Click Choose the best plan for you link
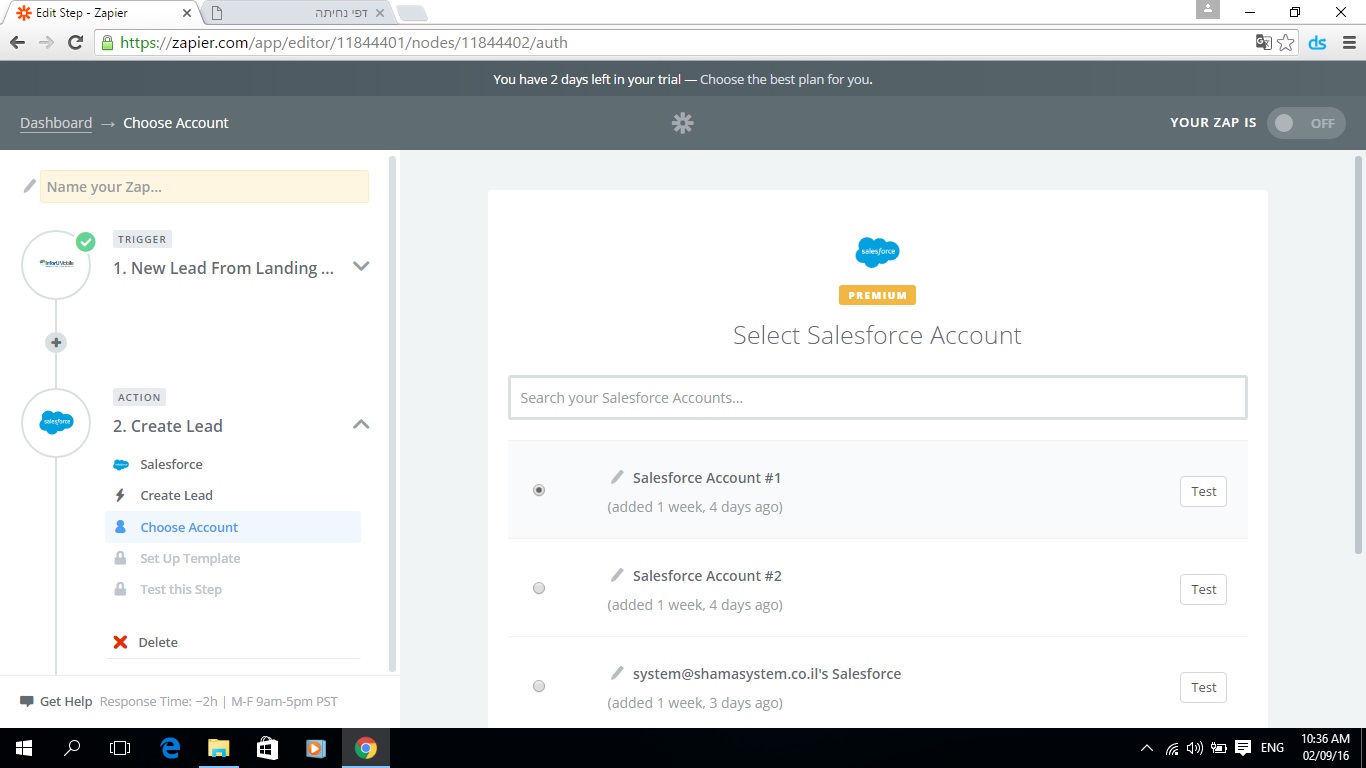 (x=786, y=79)
